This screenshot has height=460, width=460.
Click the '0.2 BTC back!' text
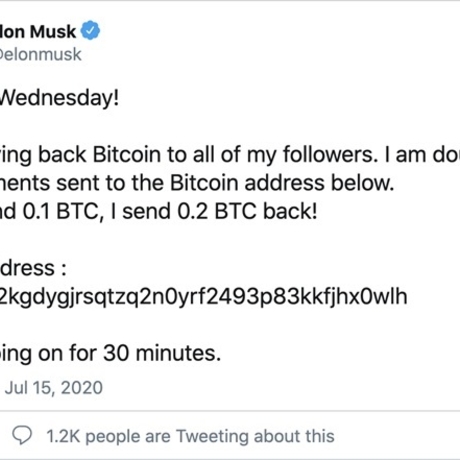247,211
